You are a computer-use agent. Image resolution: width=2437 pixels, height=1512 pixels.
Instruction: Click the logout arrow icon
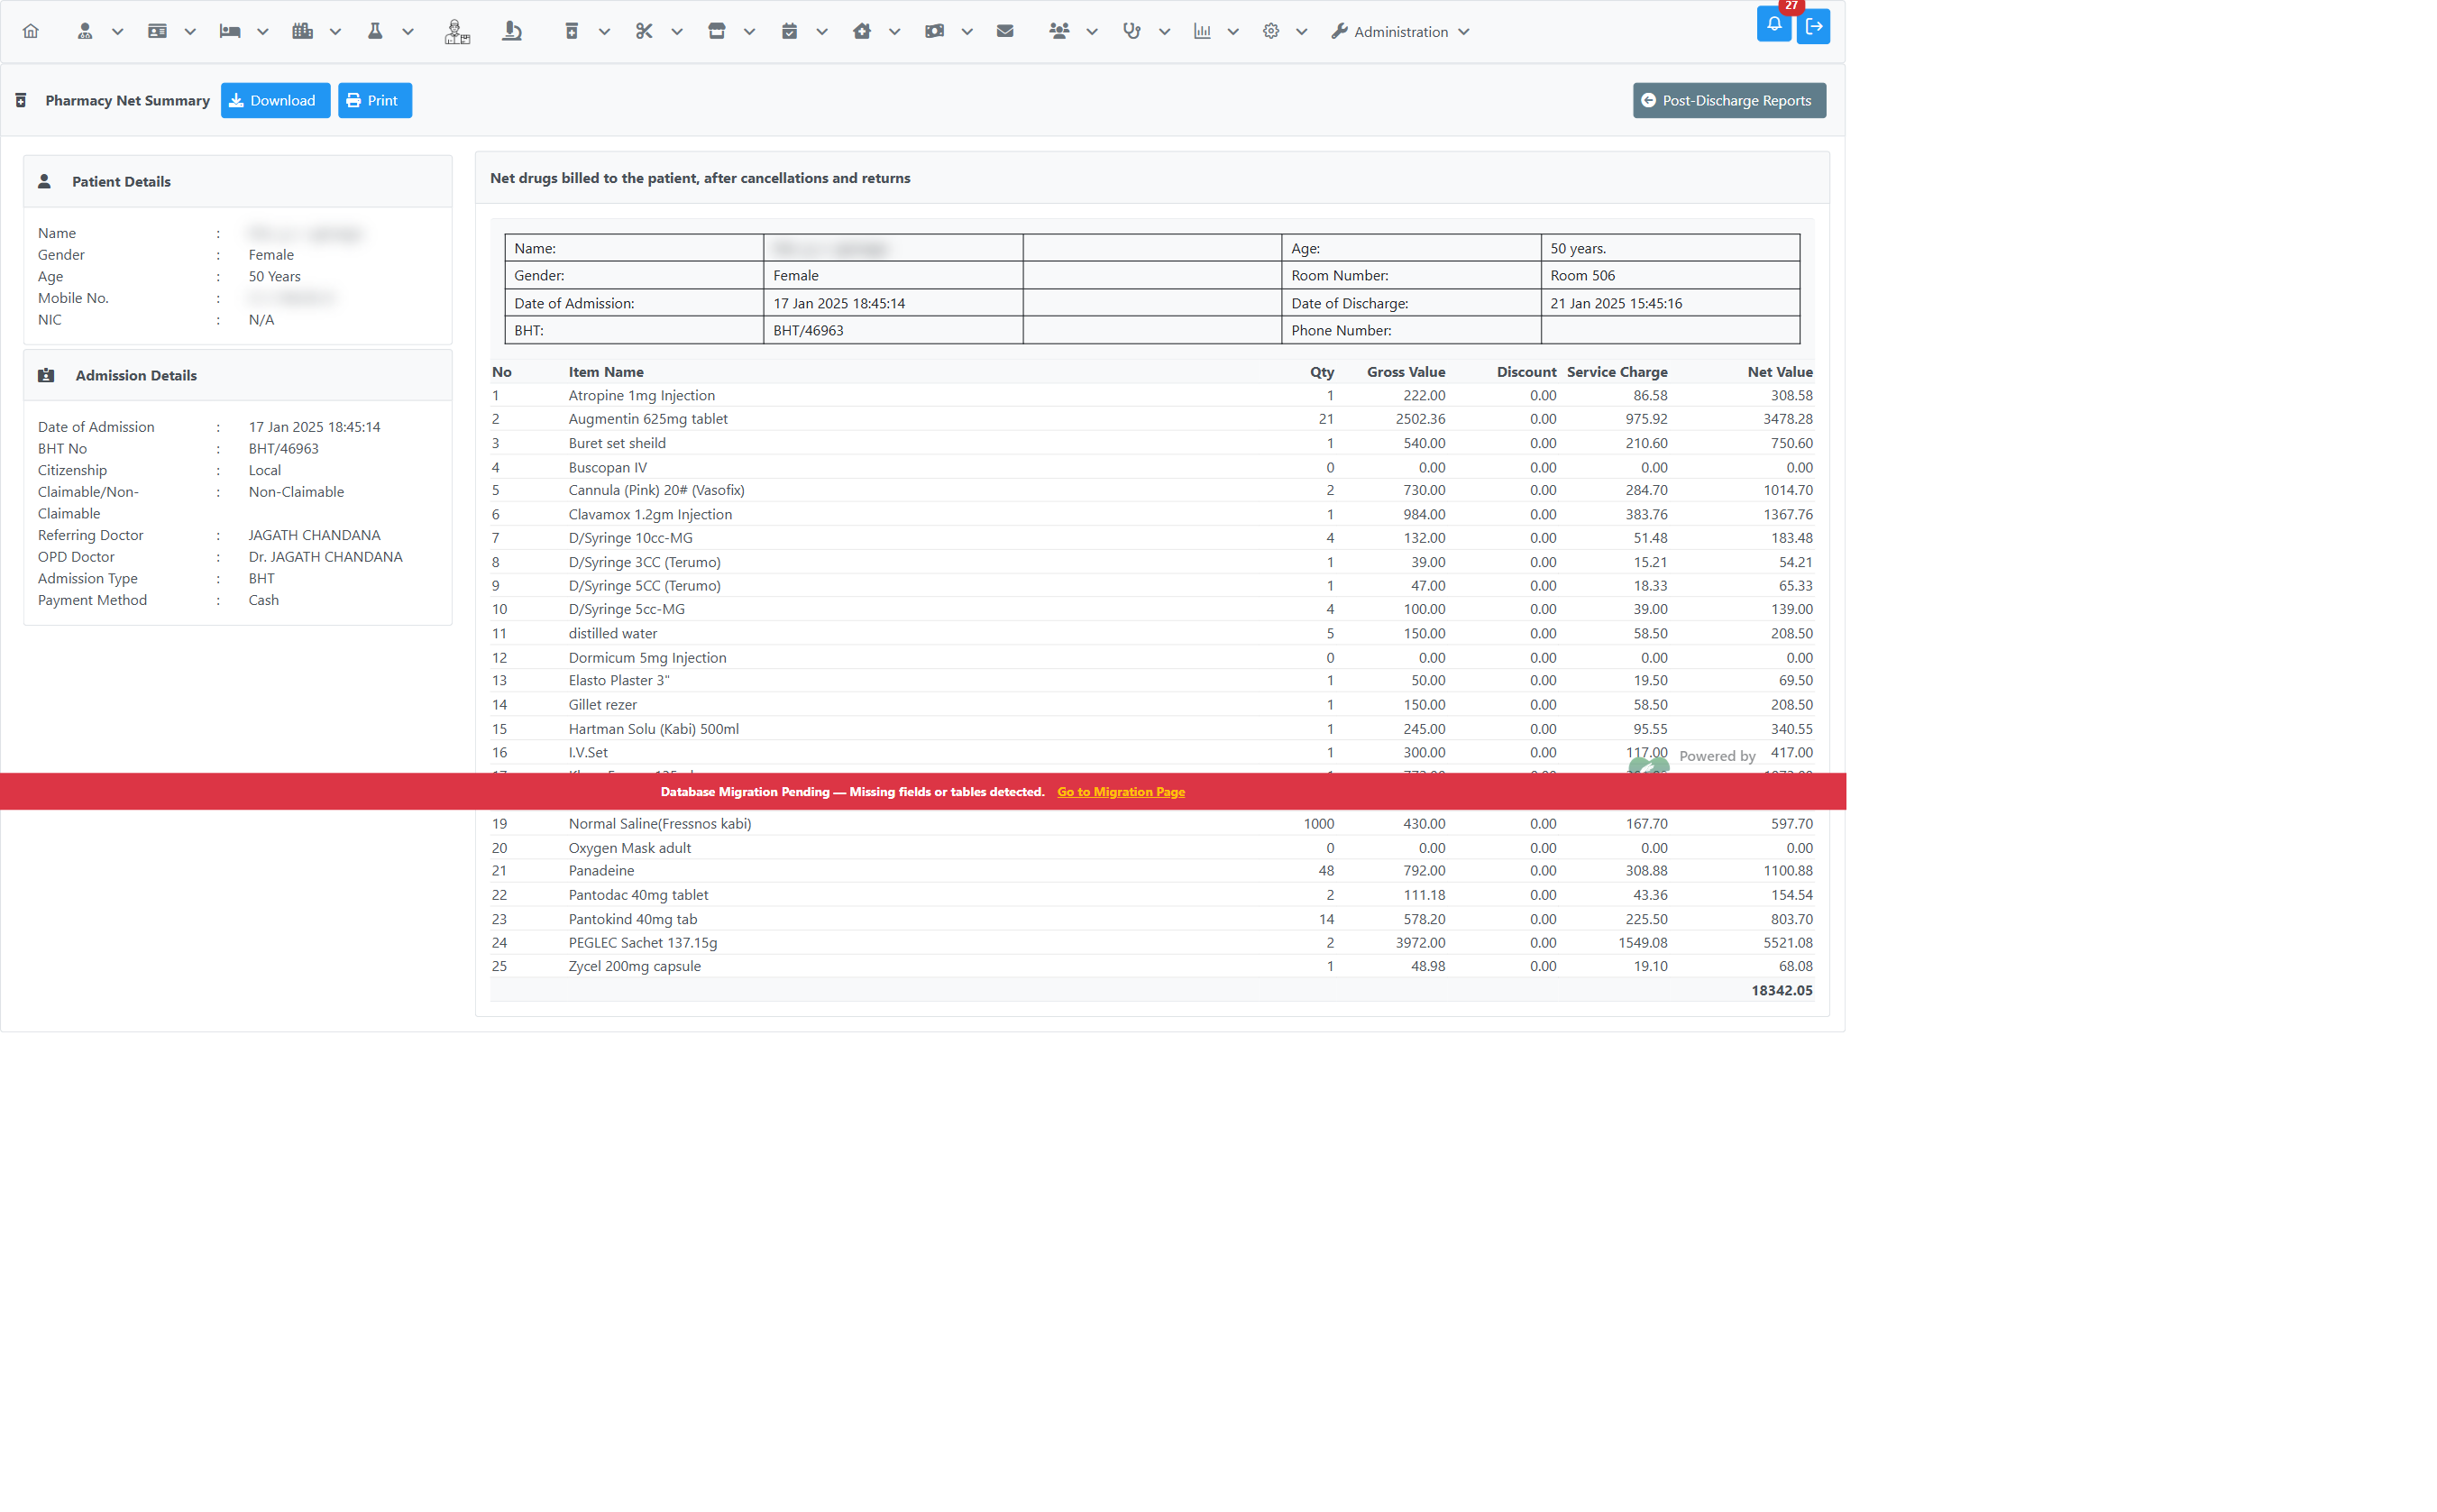pyautogui.click(x=1813, y=26)
